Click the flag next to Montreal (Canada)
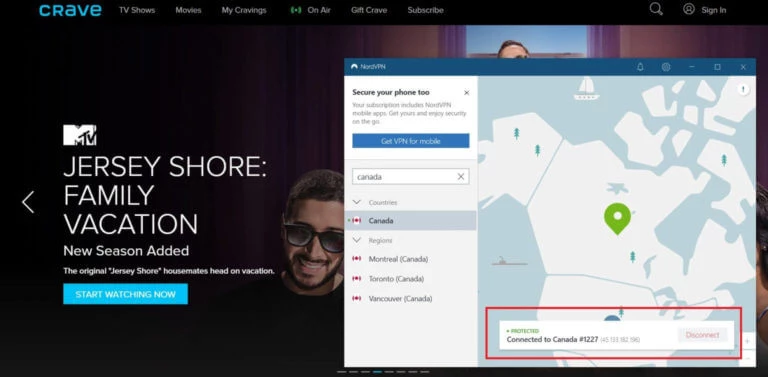Viewport: 768px width, 377px height. [x=357, y=259]
